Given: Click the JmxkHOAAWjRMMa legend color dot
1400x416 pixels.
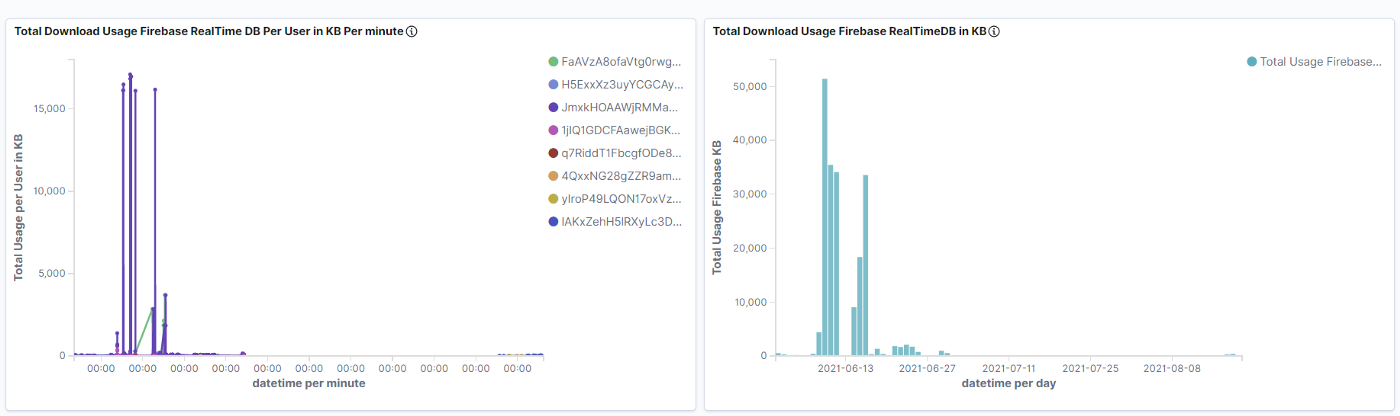Looking at the screenshot, I should [x=553, y=107].
